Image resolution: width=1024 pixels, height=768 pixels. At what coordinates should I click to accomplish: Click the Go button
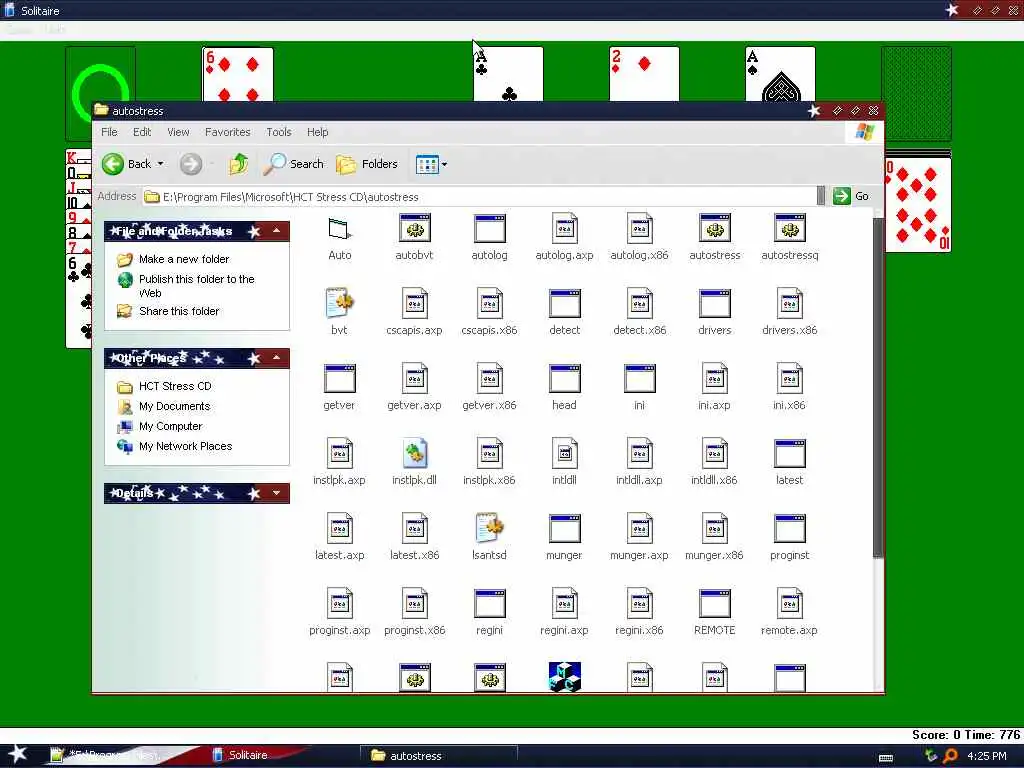click(x=852, y=196)
